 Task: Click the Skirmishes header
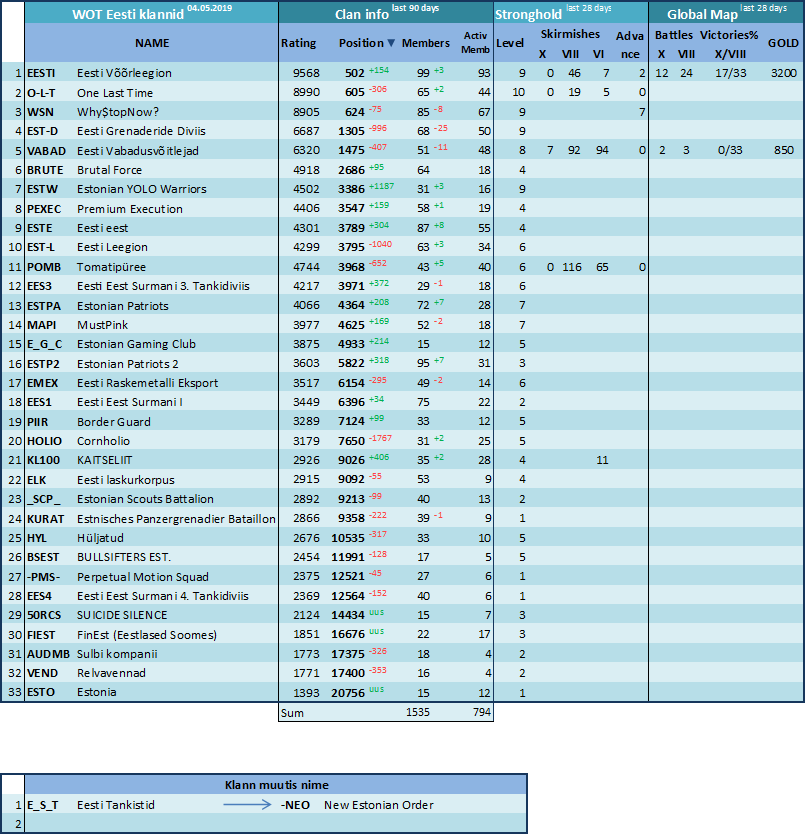(570, 34)
